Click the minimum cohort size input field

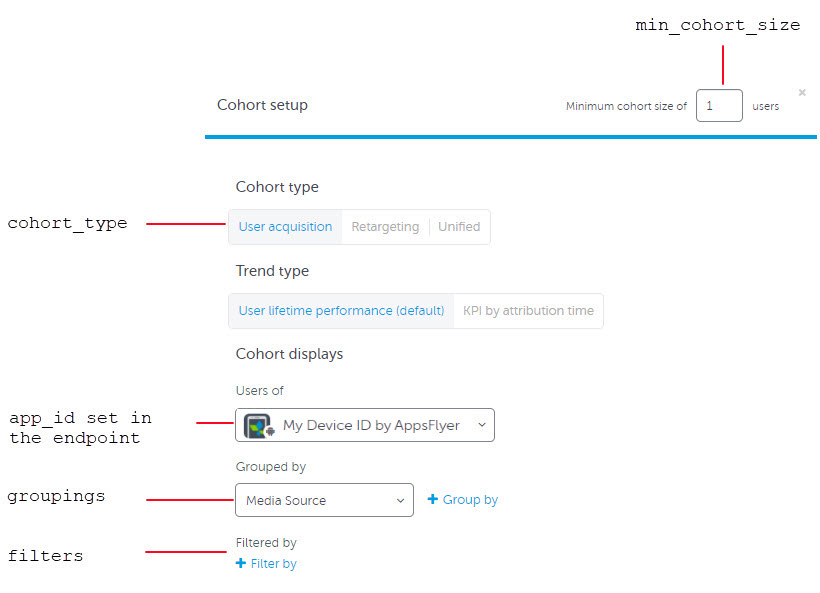point(719,106)
